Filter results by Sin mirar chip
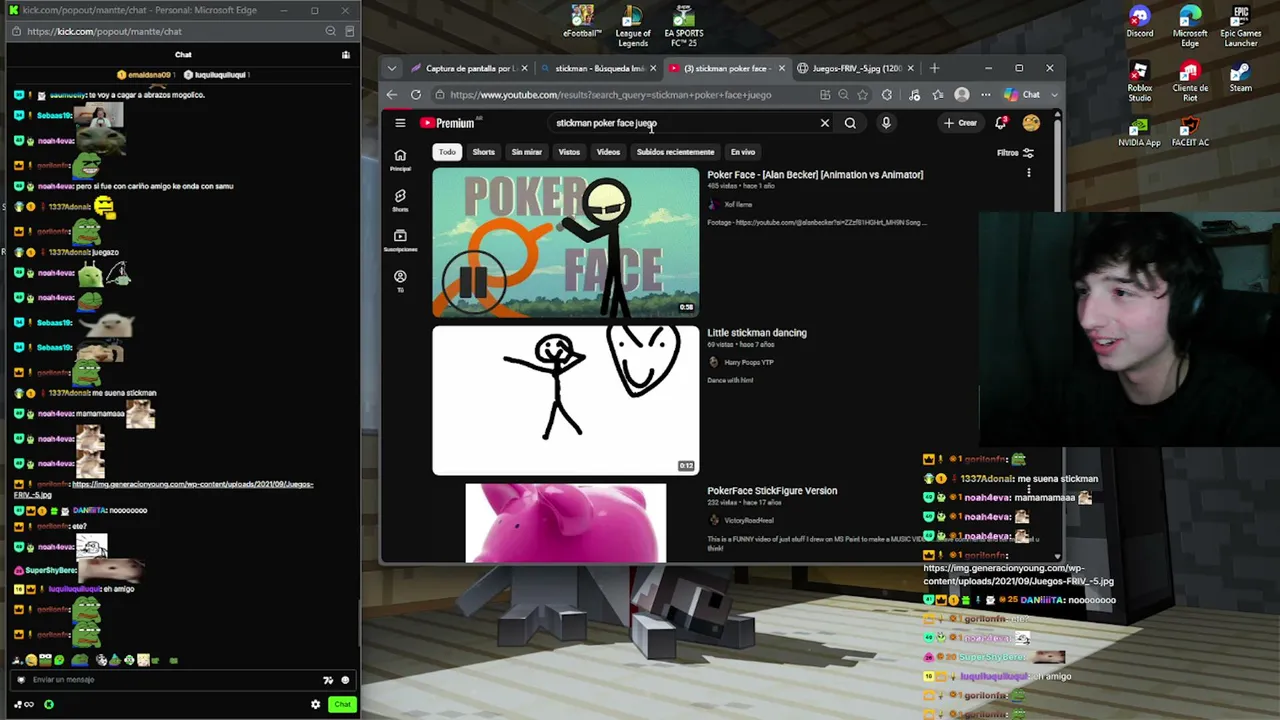The width and height of the screenshot is (1280, 720). click(527, 152)
